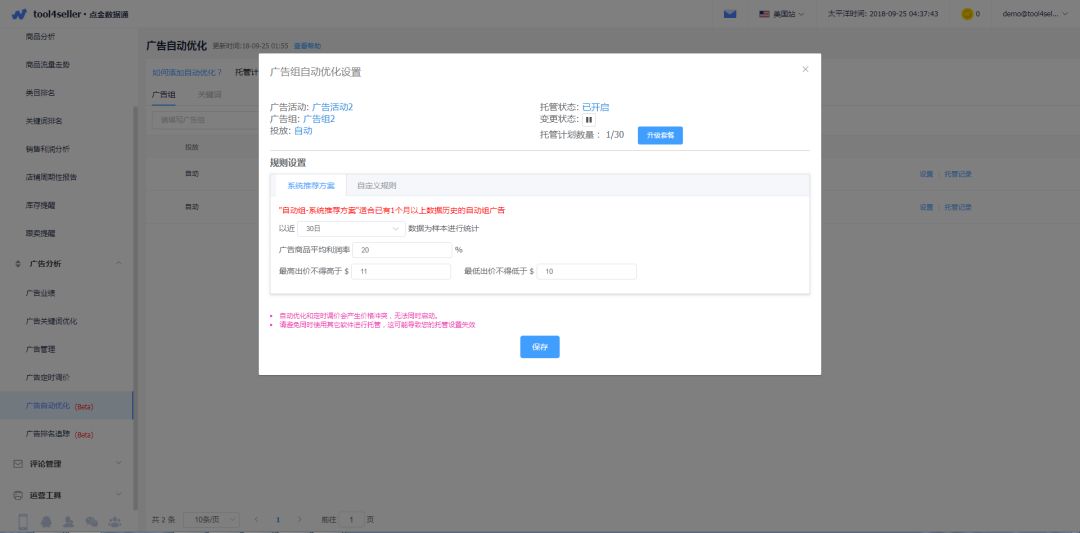Image resolution: width=1080 pixels, height=533 pixels.
Task: Collapse the 广告分析 sidebar section
Action: click(x=119, y=263)
